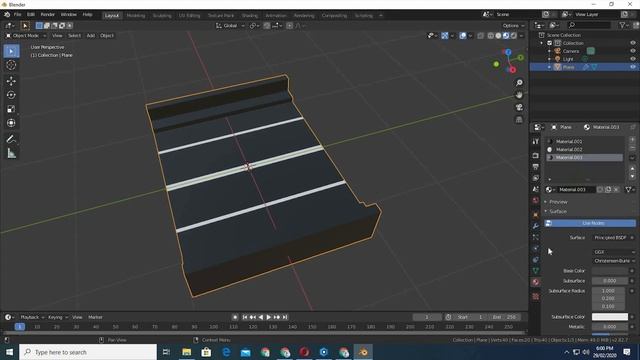Click the Base Color swatch
Viewport: 640px width, 360px height.
[x=610, y=271]
